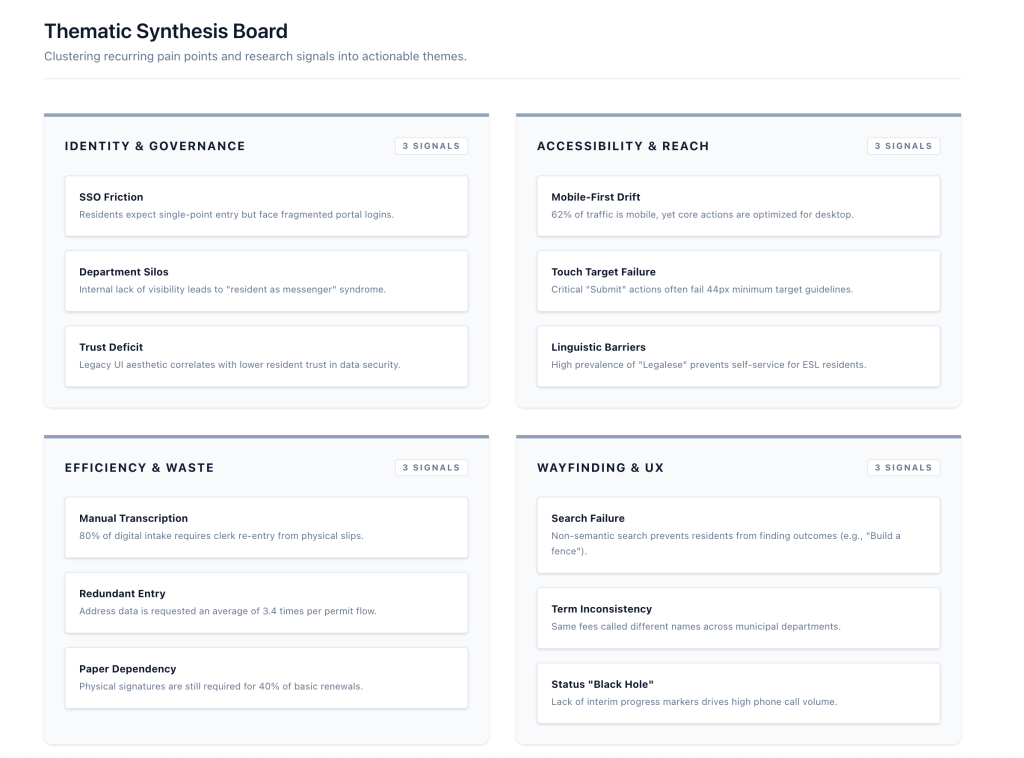The height and width of the screenshot is (758, 1024).
Task: Click the Wayfinding & UX signals badge
Action: pyautogui.click(x=903, y=467)
